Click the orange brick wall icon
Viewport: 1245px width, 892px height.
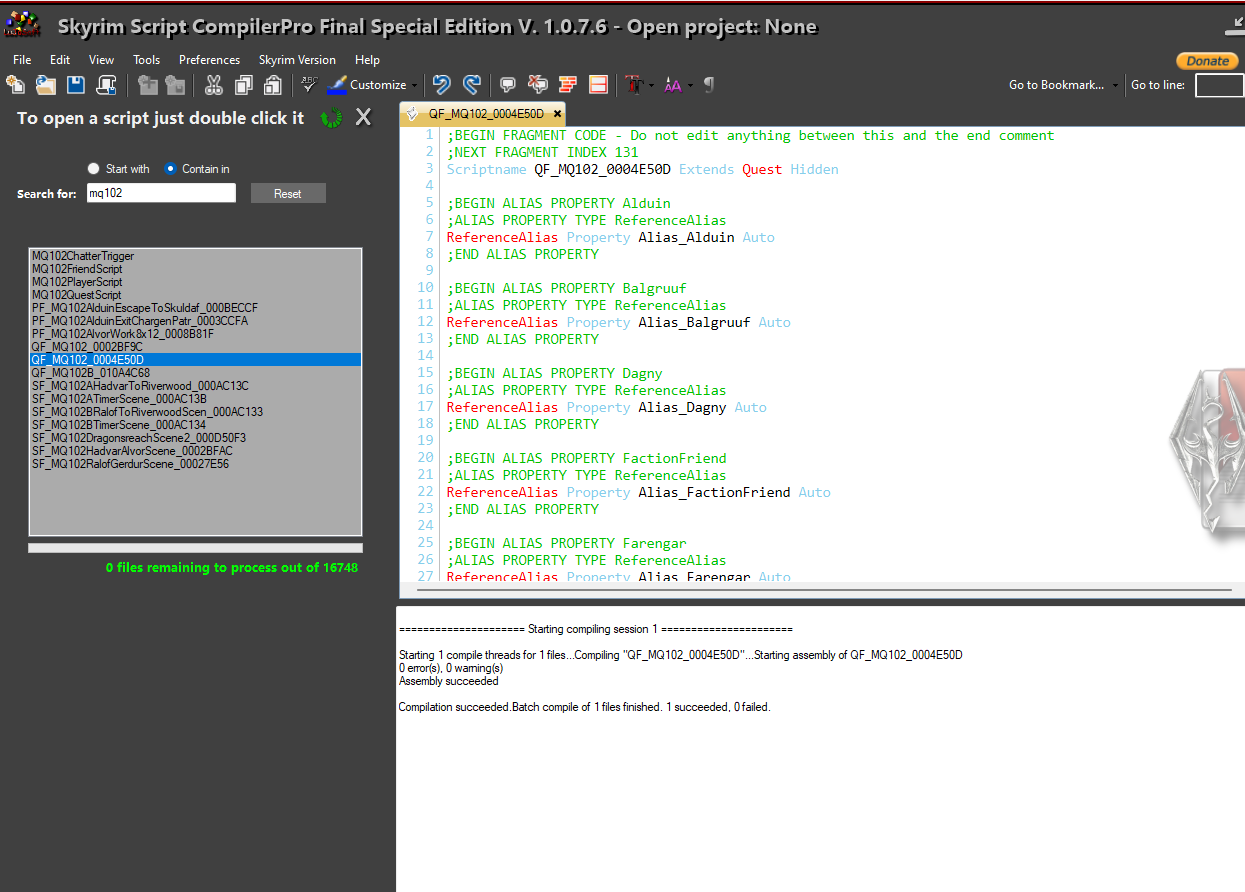click(x=568, y=85)
